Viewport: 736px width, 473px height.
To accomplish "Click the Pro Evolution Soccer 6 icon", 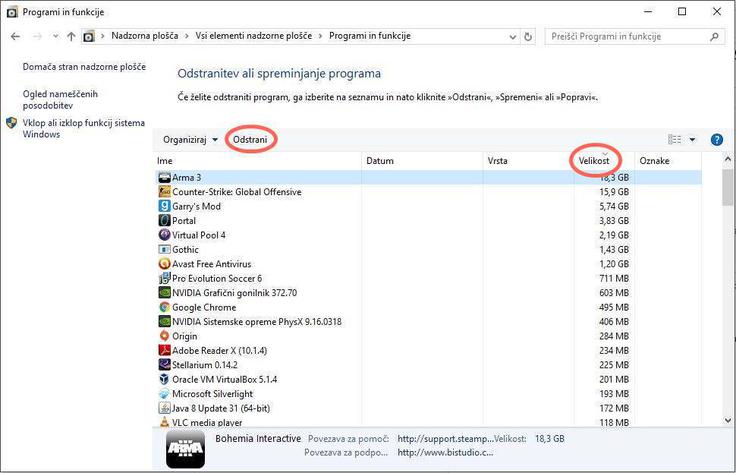I will coord(164,278).
